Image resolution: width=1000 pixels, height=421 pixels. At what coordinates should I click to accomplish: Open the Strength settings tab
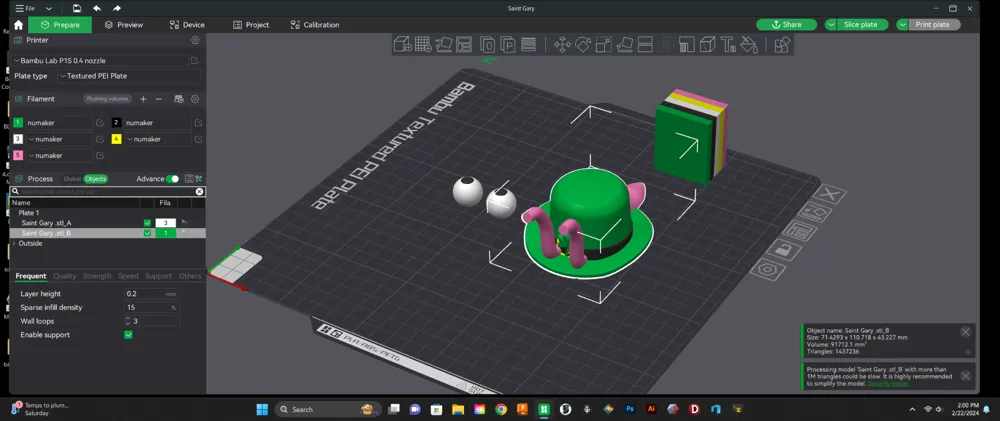click(97, 276)
